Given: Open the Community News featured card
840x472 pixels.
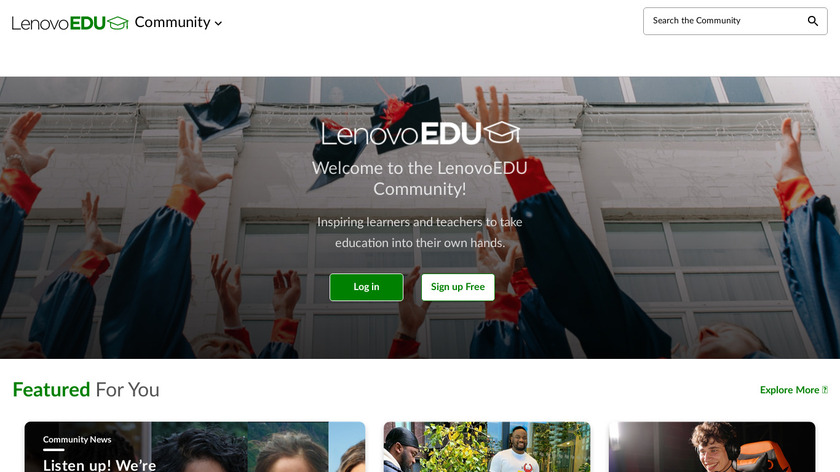Looking at the screenshot, I should pyautogui.click(x=195, y=447).
